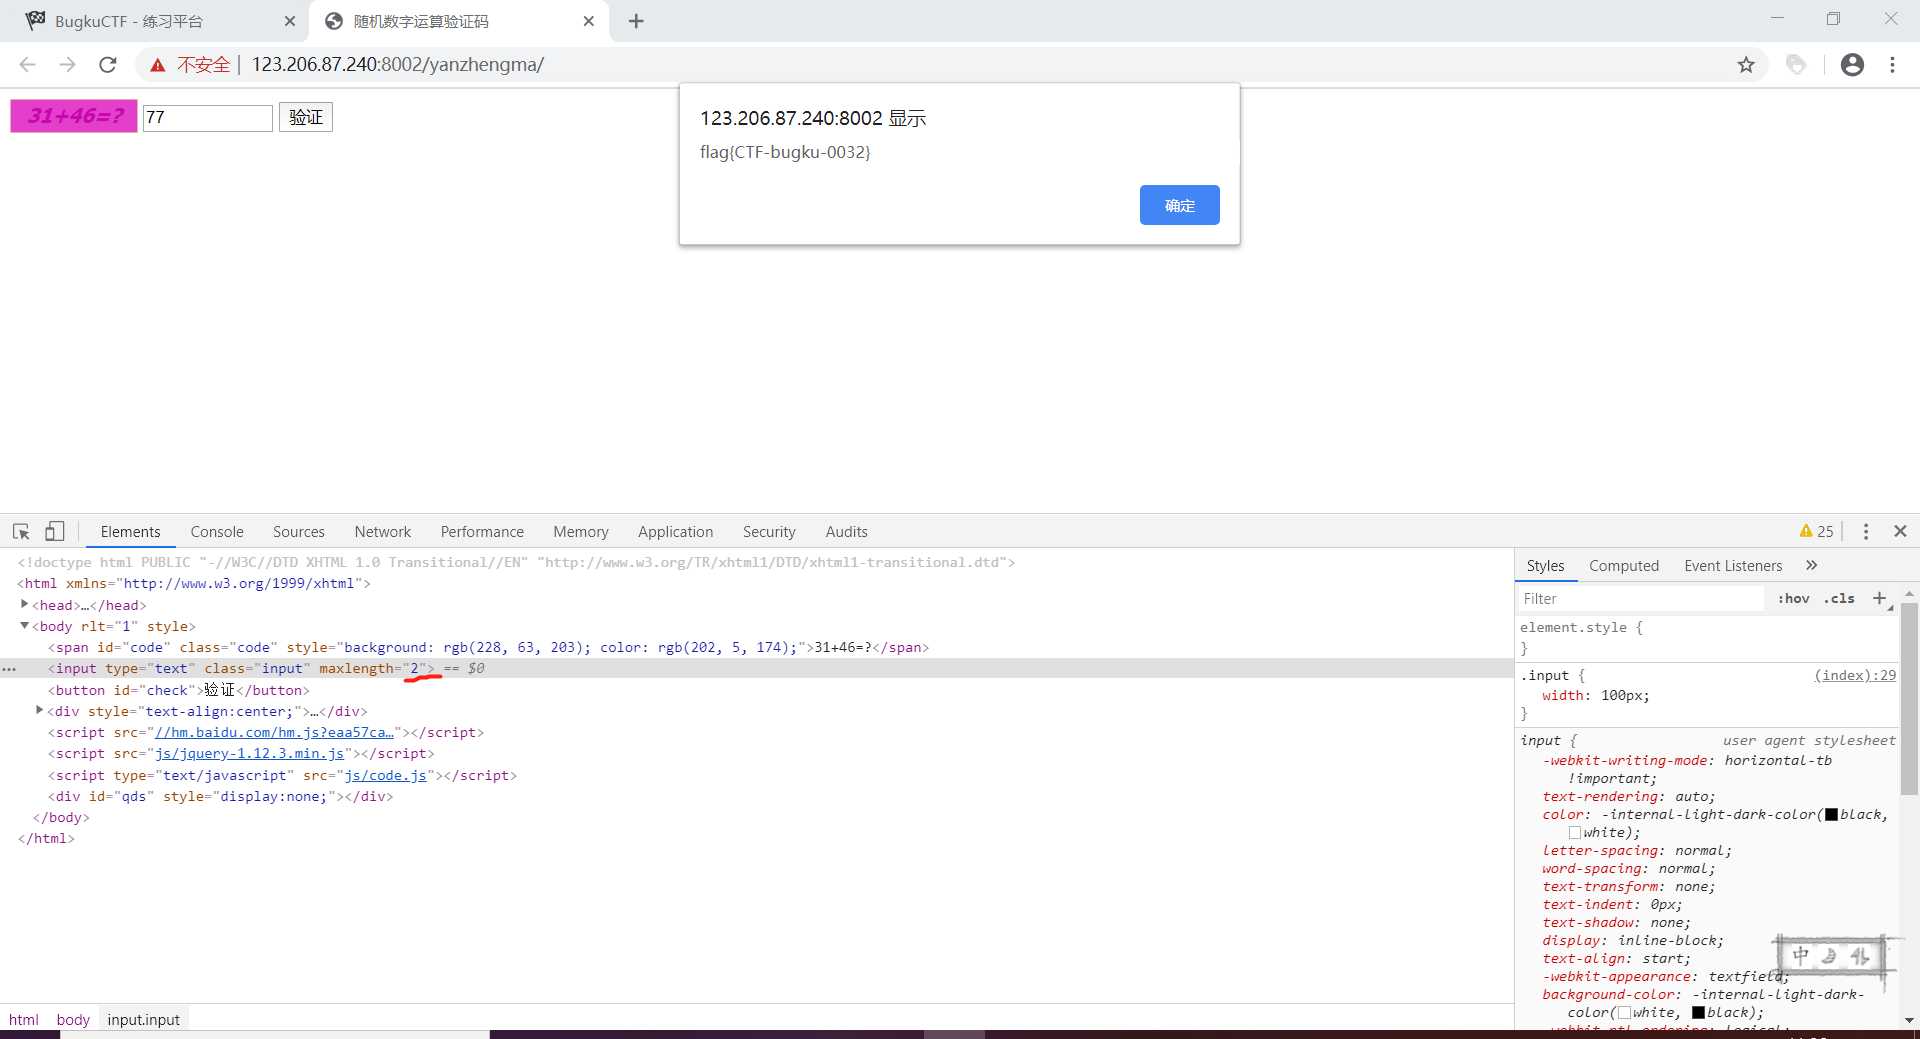Click the shield extension icon in toolbar

coord(1796,65)
